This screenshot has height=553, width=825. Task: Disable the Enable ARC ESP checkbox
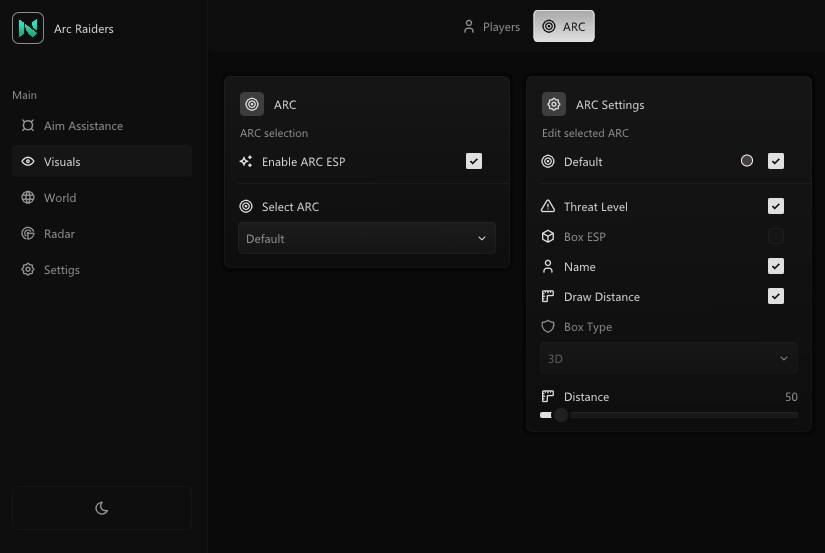pyautogui.click(x=474, y=161)
